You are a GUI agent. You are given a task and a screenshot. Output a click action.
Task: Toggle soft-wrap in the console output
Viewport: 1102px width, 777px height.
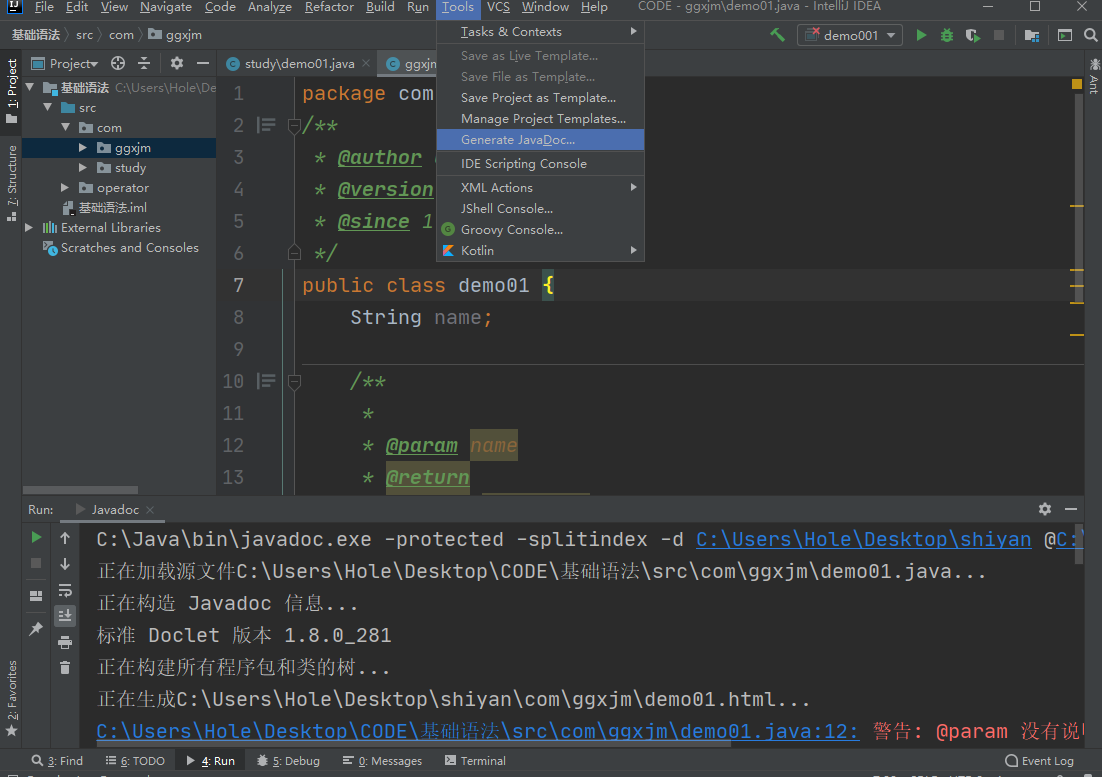click(65, 590)
